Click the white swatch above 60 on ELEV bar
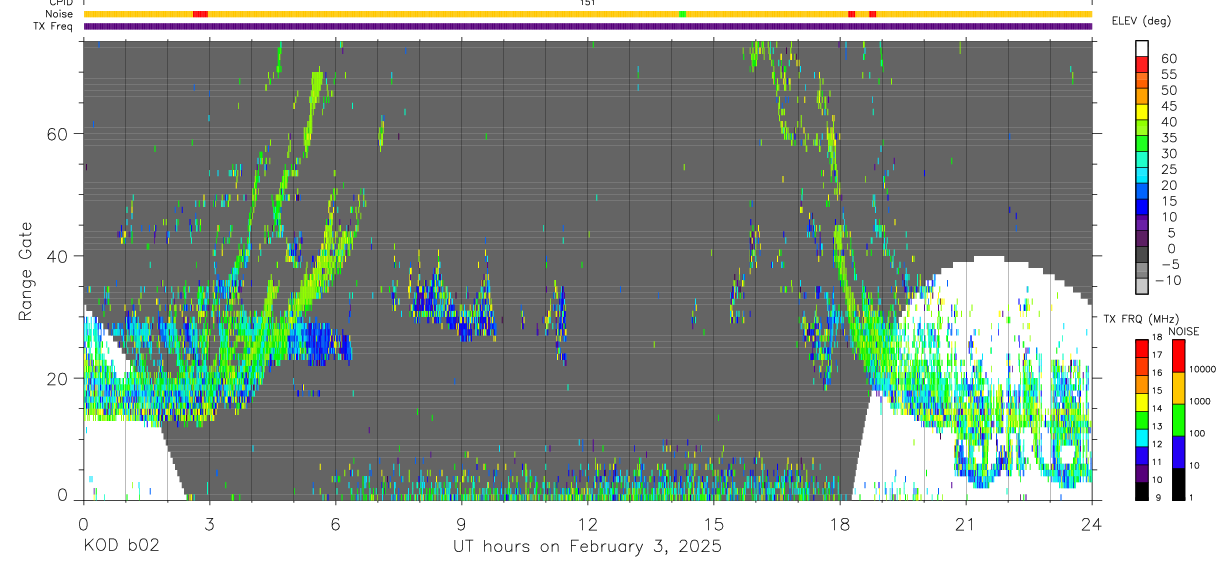The width and height of the screenshot is (1228, 567). point(1142,50)
